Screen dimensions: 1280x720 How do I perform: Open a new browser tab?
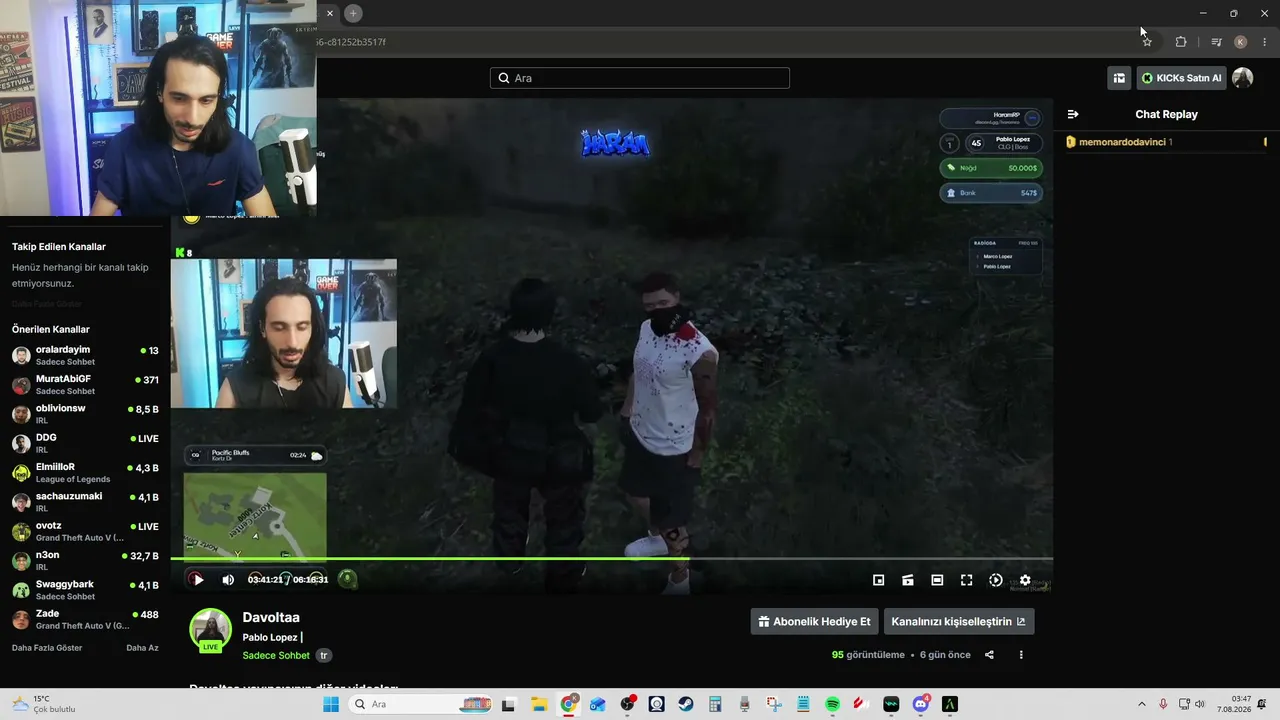tap(353, 13)
